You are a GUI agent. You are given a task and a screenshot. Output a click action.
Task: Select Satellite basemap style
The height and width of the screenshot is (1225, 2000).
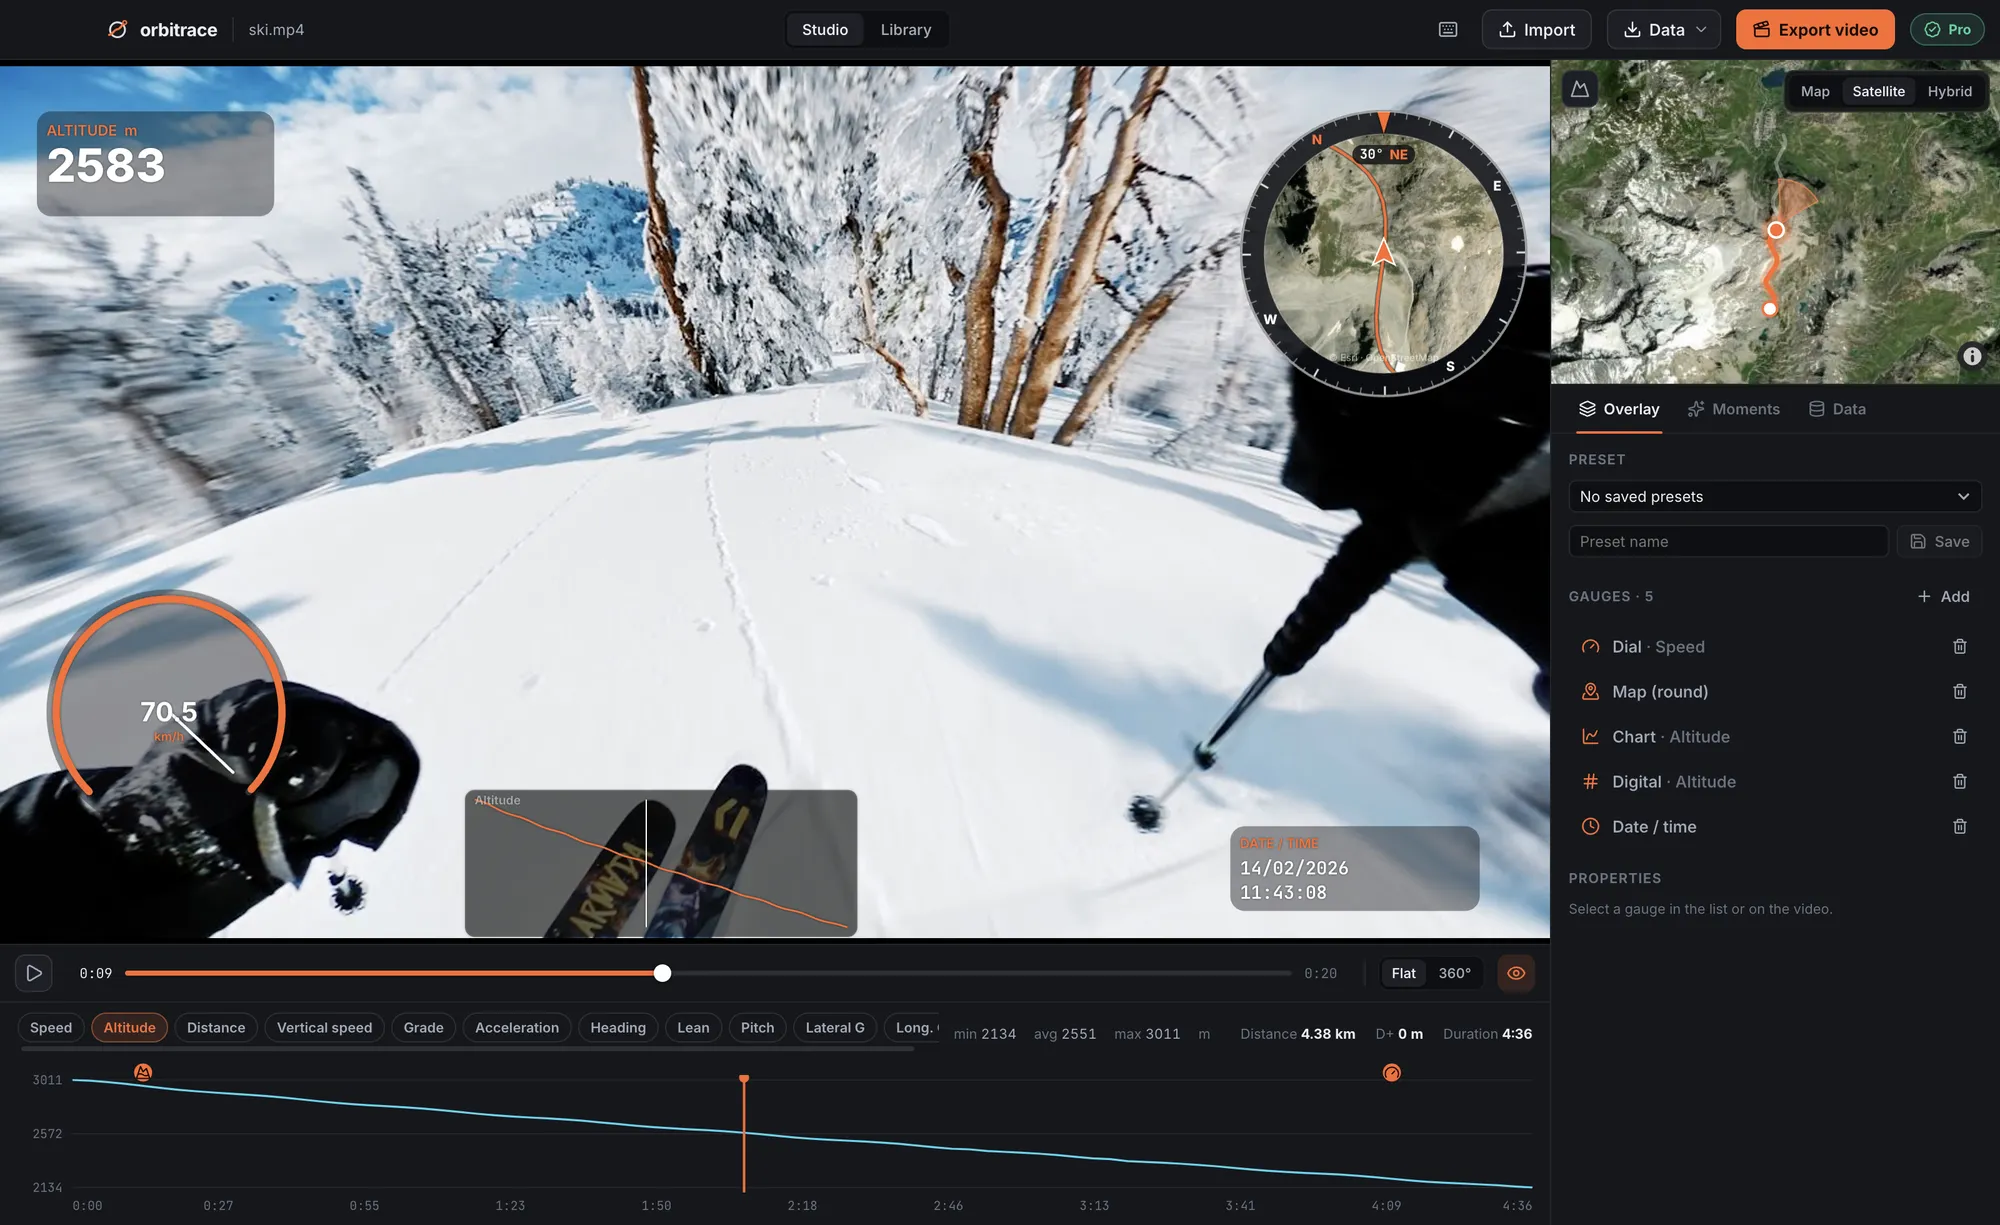click(1878, 91)
